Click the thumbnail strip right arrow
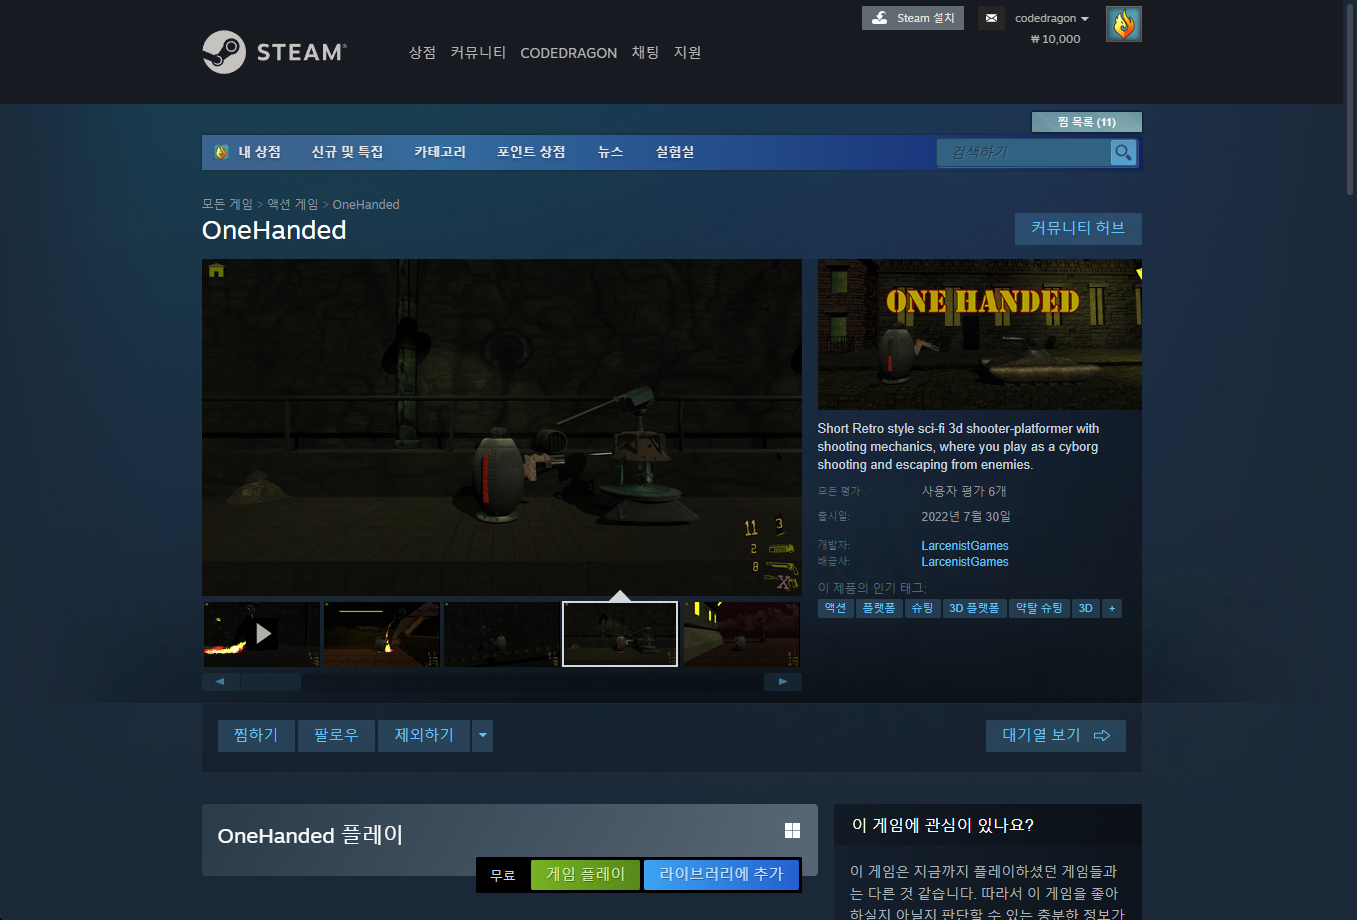 [x=783, y=682]
